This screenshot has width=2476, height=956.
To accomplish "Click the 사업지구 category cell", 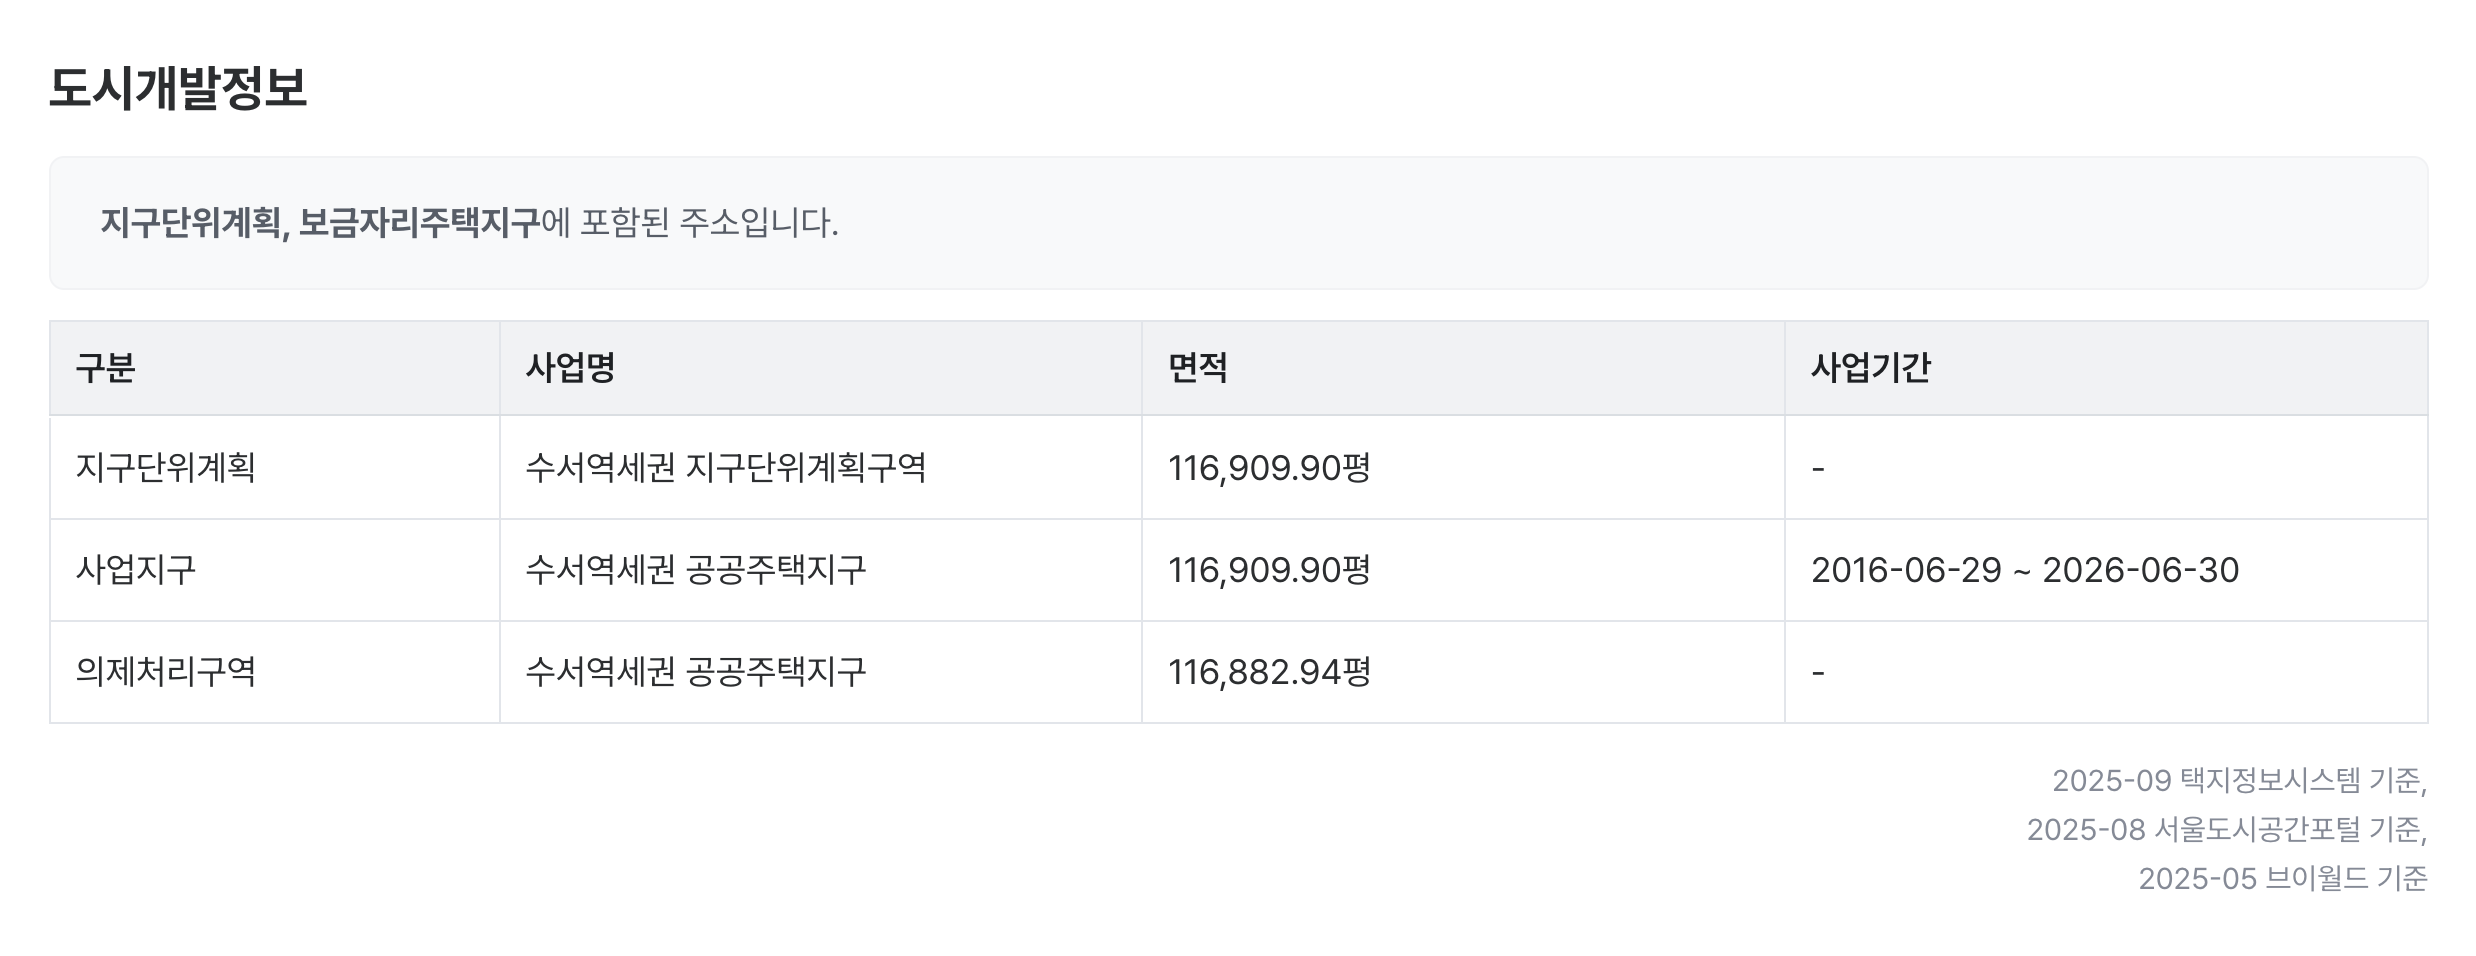I will pos(136,570).
